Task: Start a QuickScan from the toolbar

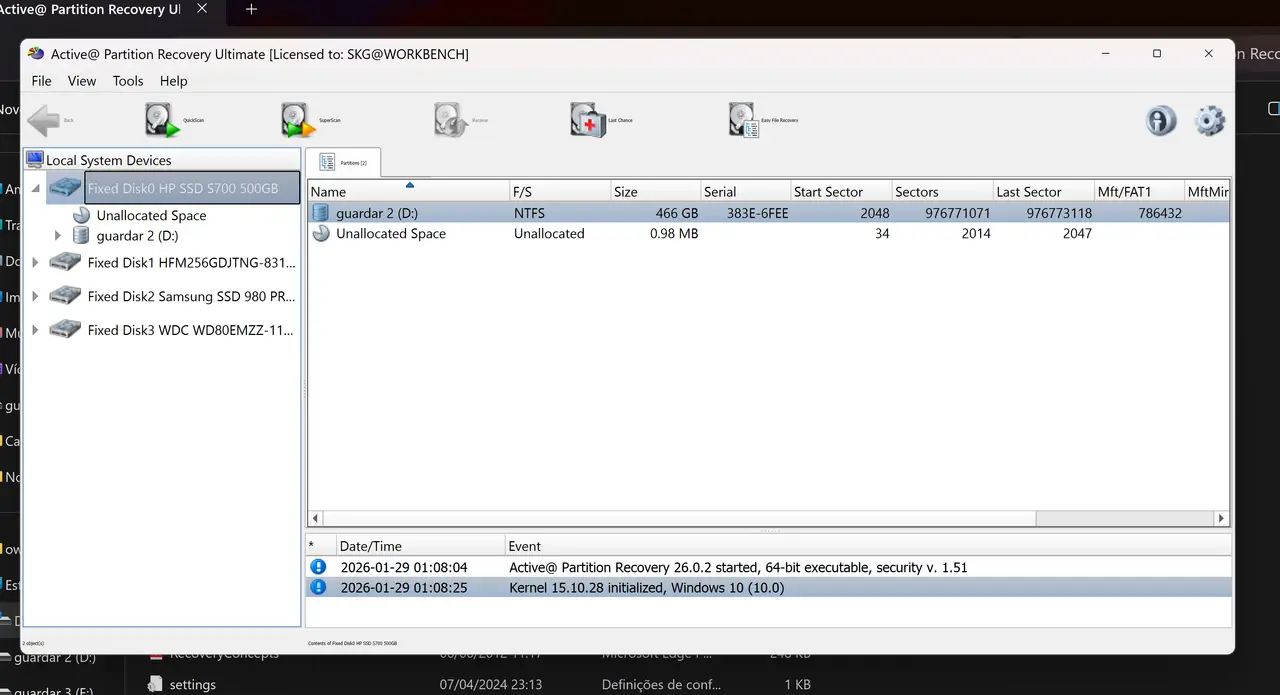Action: click(176, 120)
